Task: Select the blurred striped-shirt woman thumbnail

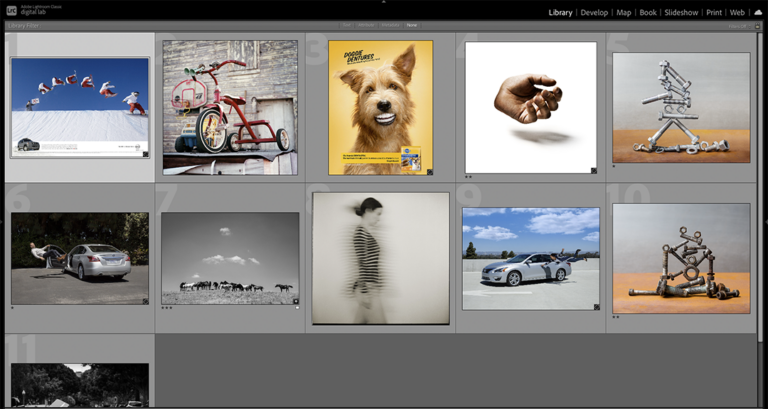Action: pyautogui.click(x=381, y=258)
